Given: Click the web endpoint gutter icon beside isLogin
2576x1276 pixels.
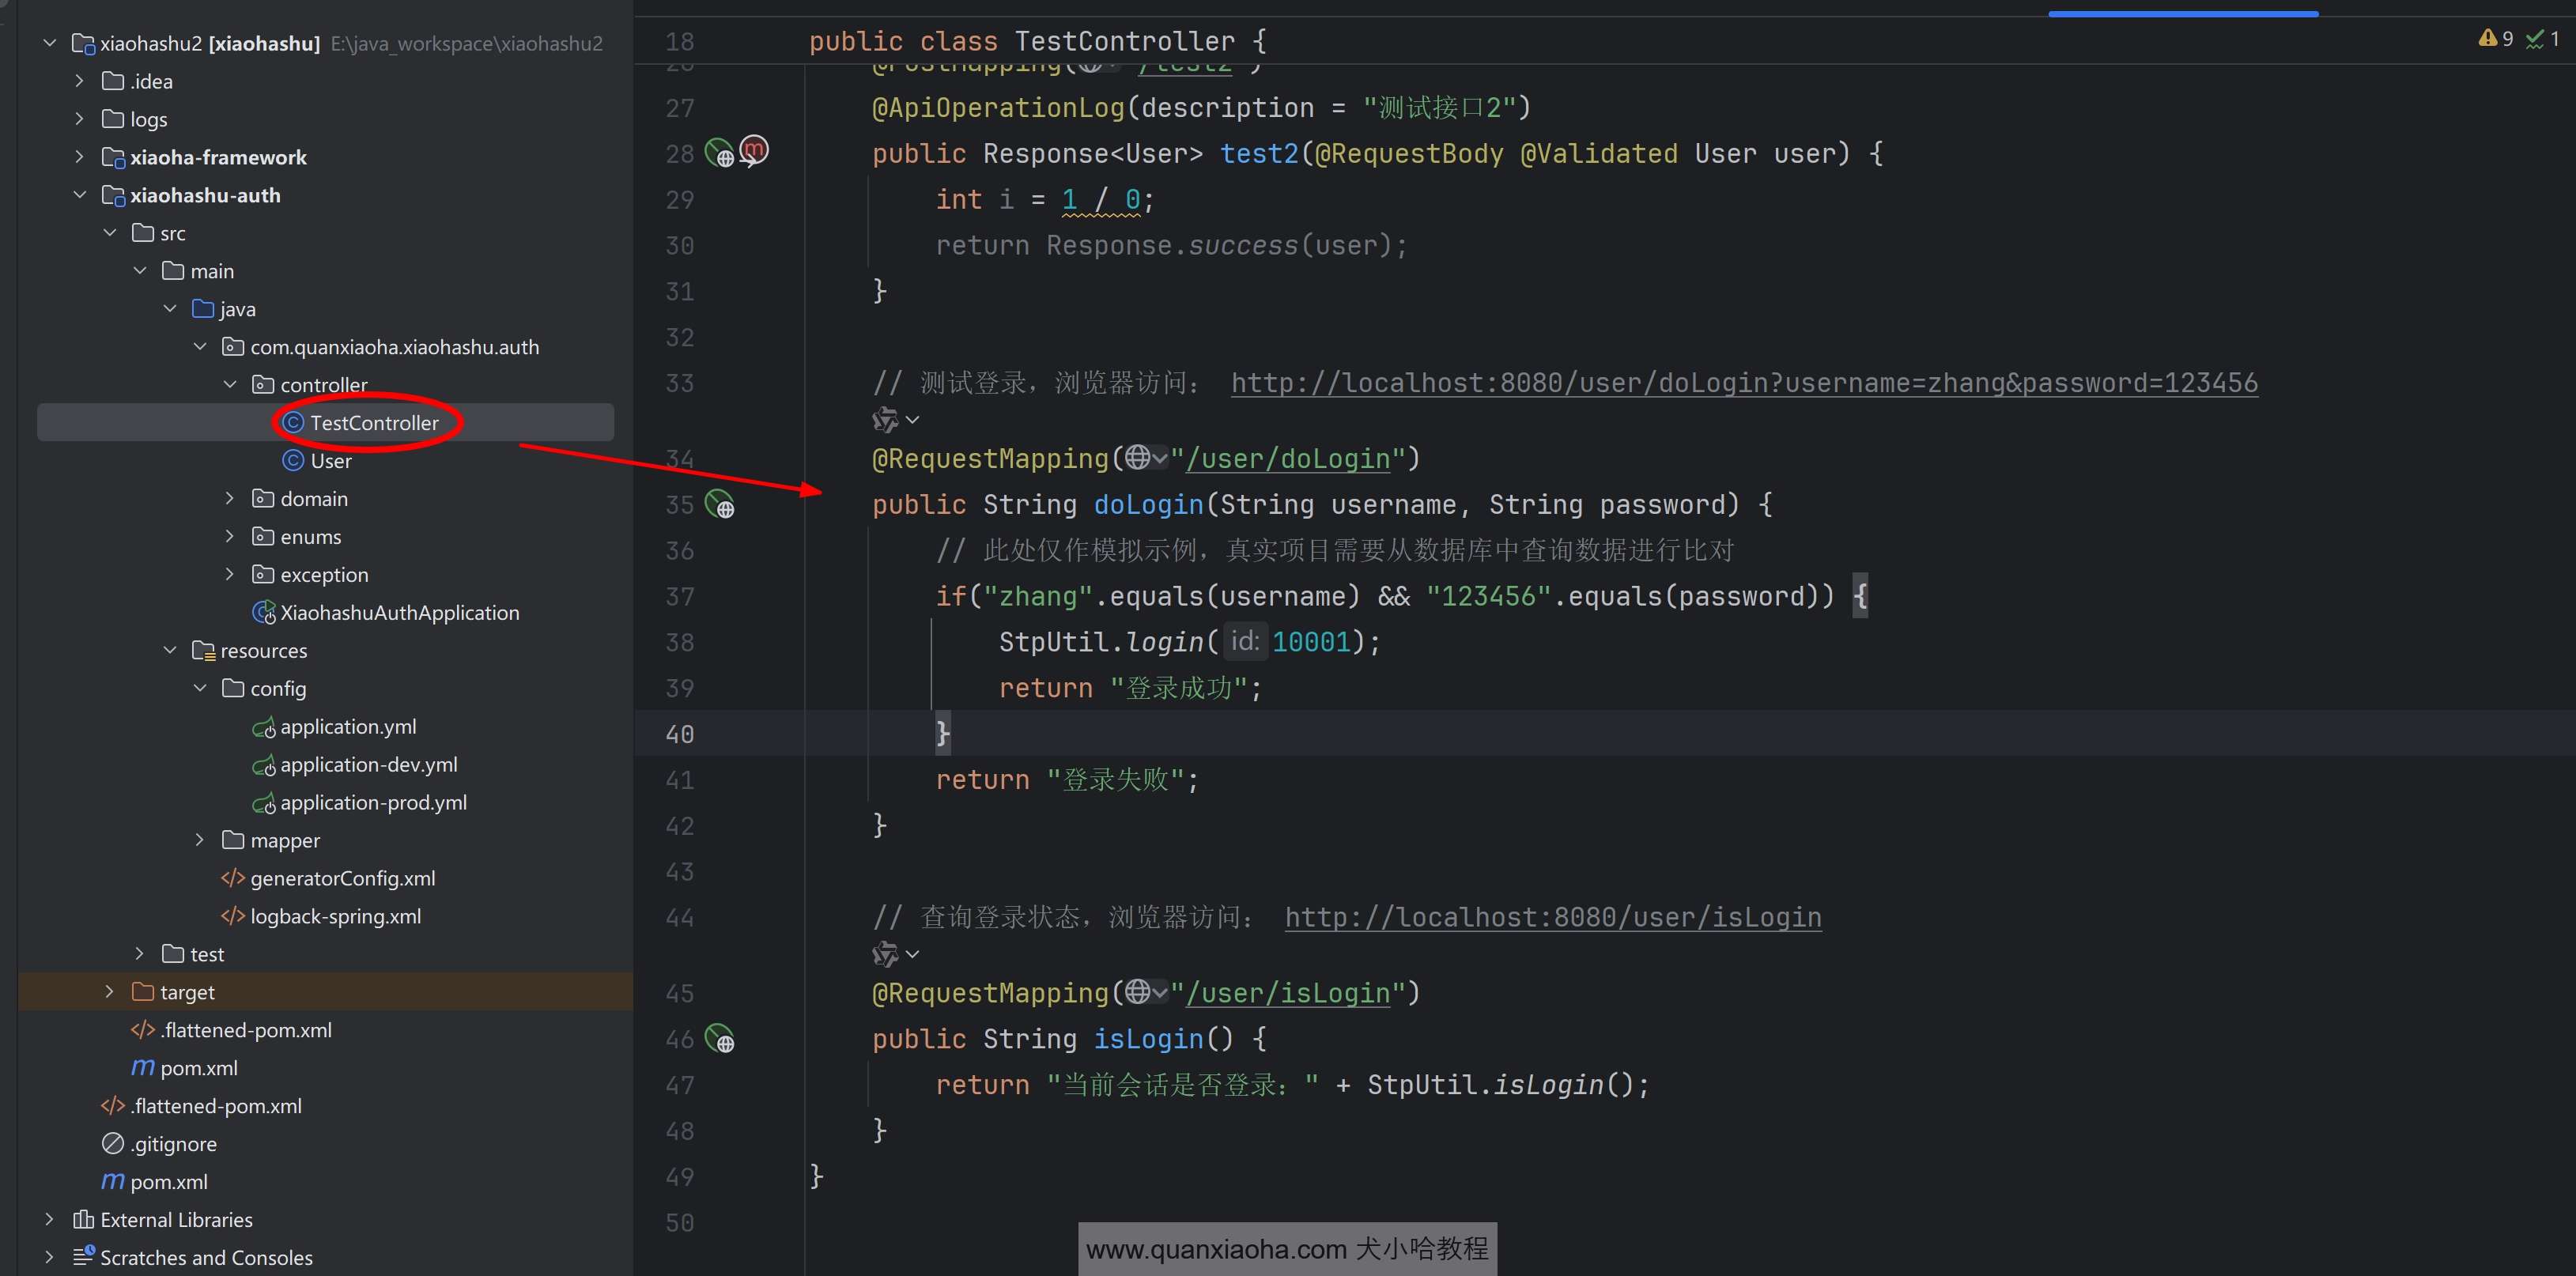Looking at the screenshot, I should 719,1039.
